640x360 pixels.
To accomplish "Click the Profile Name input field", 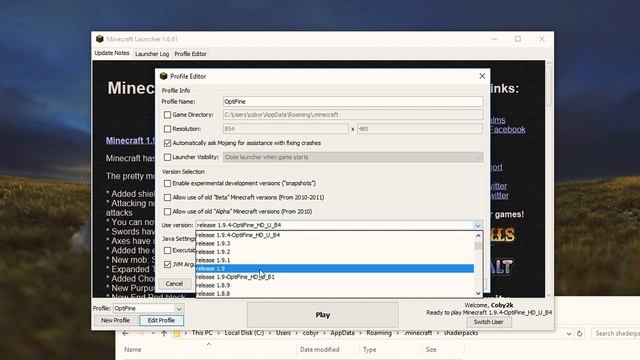I will pyautogui.click(x=353, y=102).
